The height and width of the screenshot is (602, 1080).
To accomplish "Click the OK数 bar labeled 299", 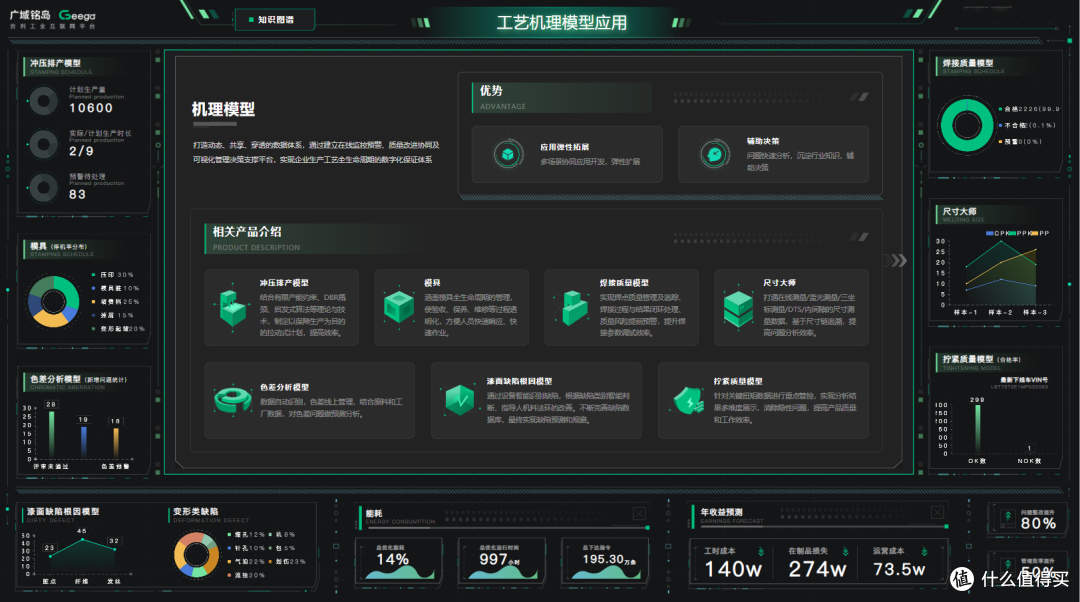I will pyautogui.click(x=977, y=428).
